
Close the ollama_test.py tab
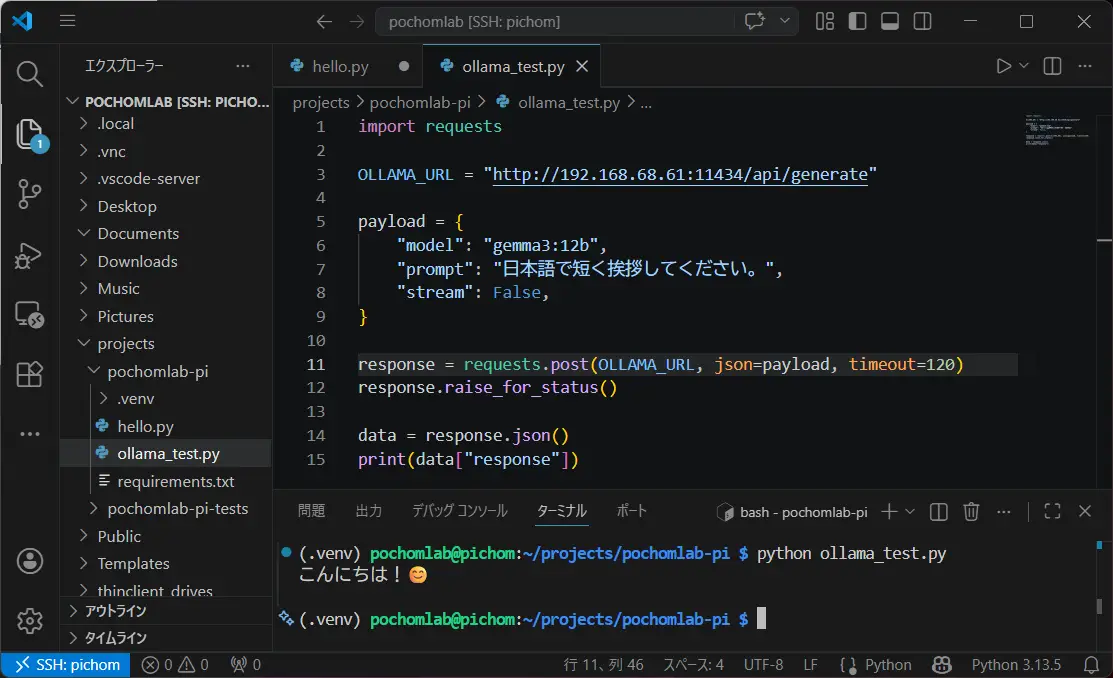click(x=582, y=66)
